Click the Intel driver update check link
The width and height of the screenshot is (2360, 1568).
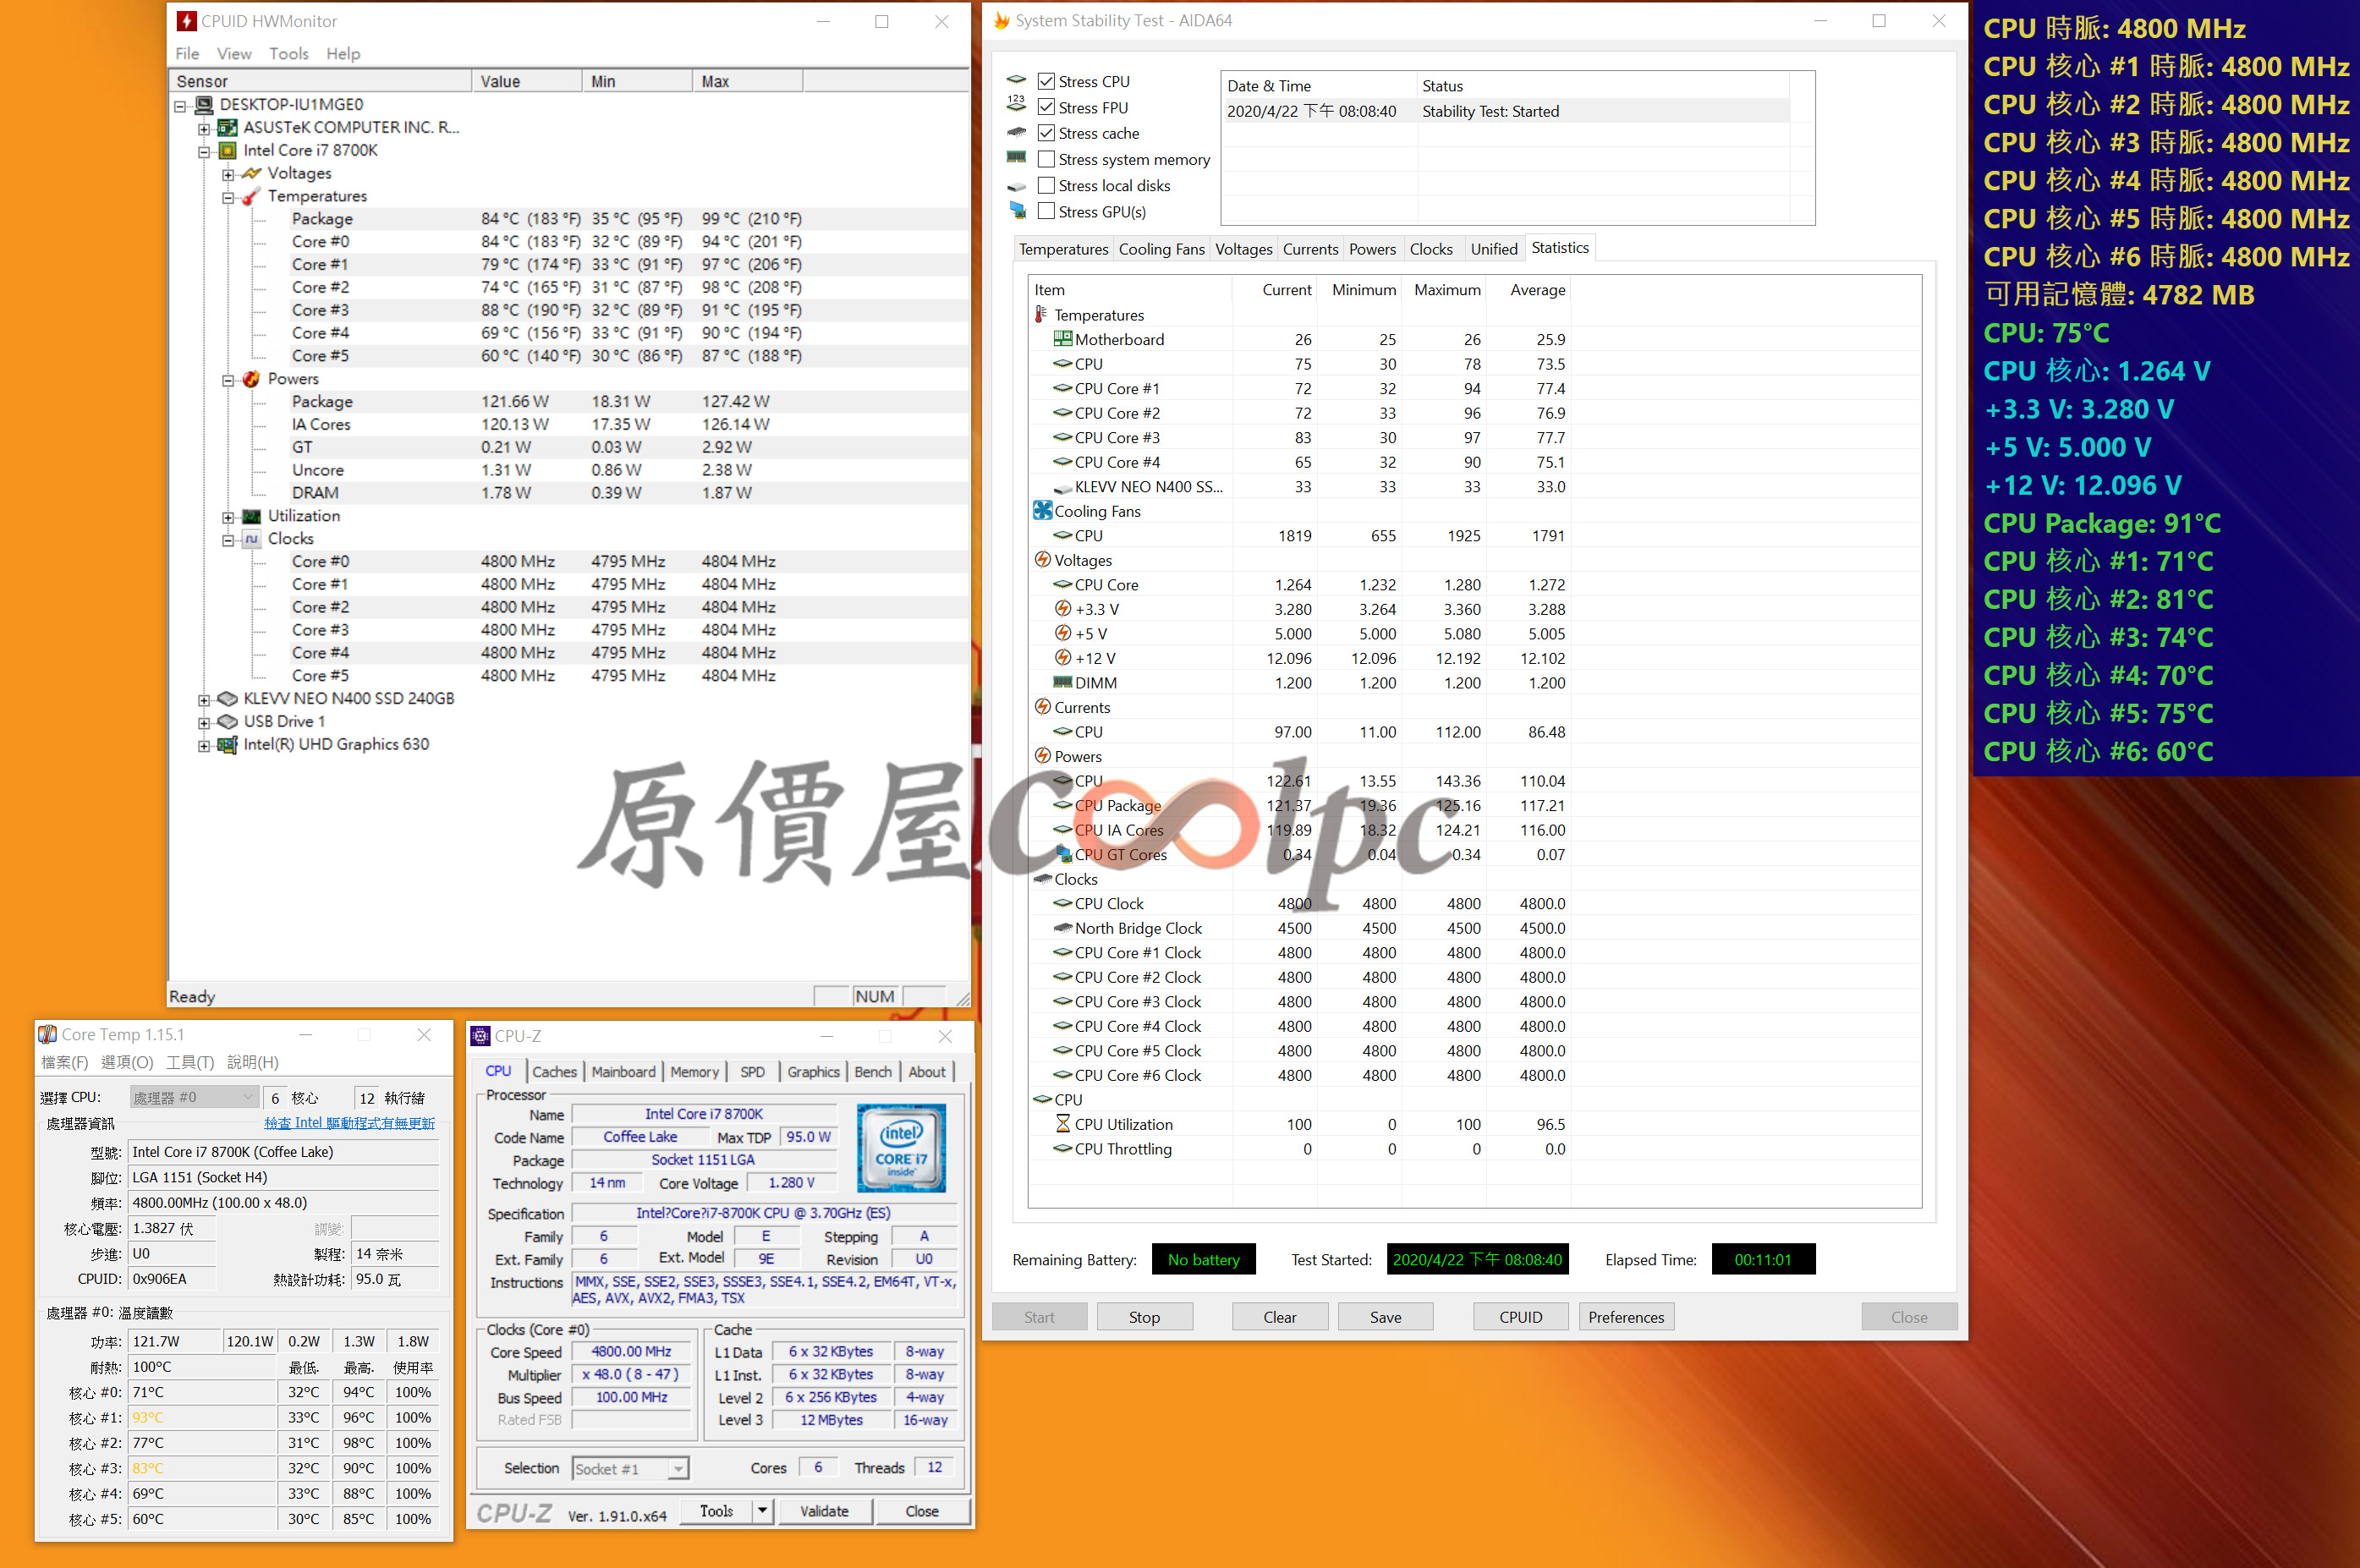click(349, 1123)
